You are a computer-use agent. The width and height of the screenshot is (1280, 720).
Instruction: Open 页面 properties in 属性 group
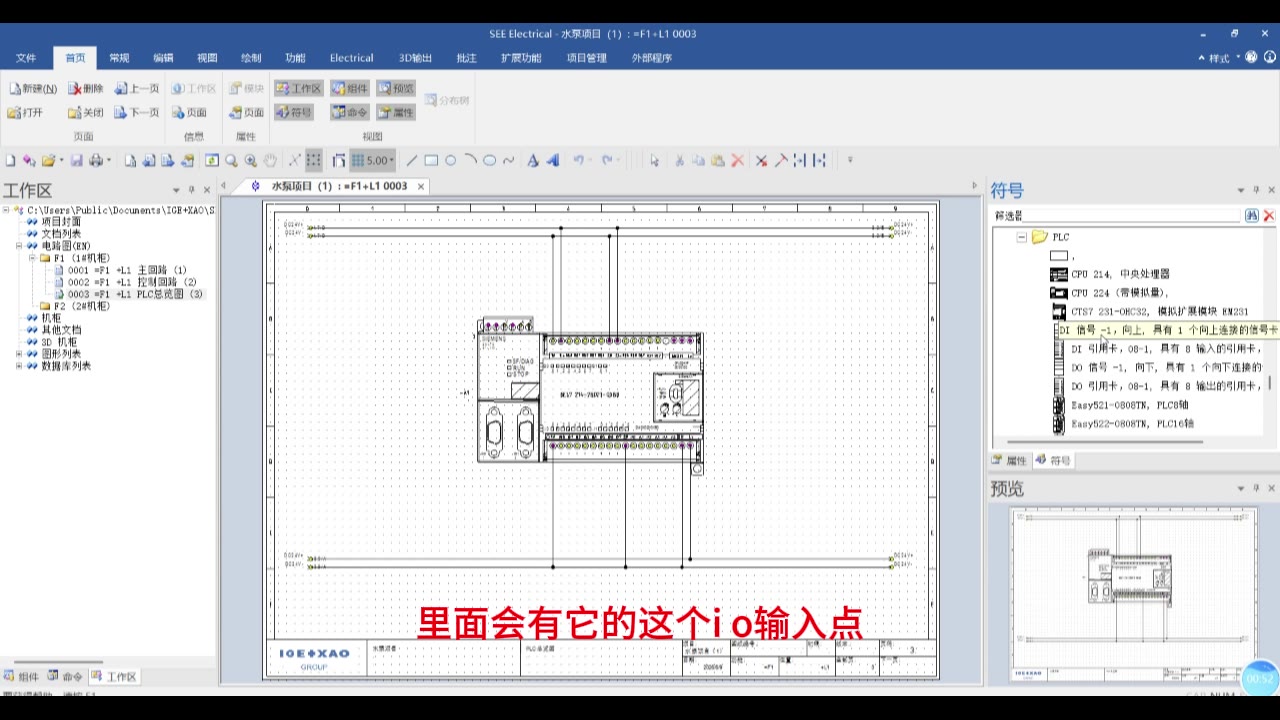(246, 113)
